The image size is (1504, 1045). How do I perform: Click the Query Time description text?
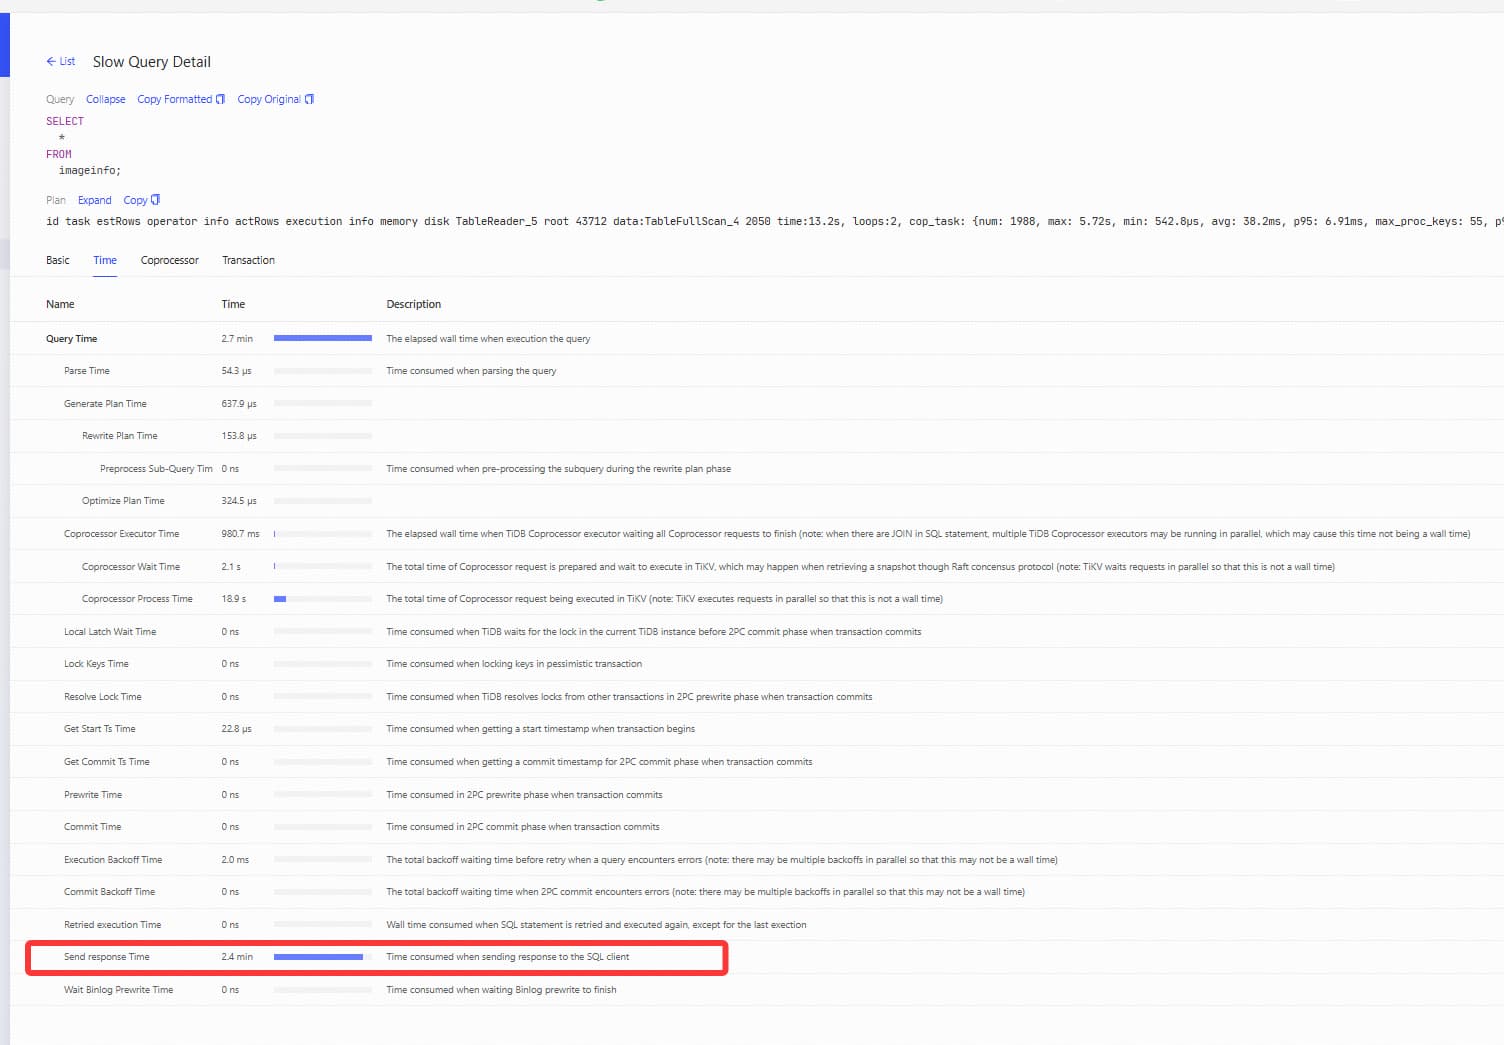tap(488, 339)
